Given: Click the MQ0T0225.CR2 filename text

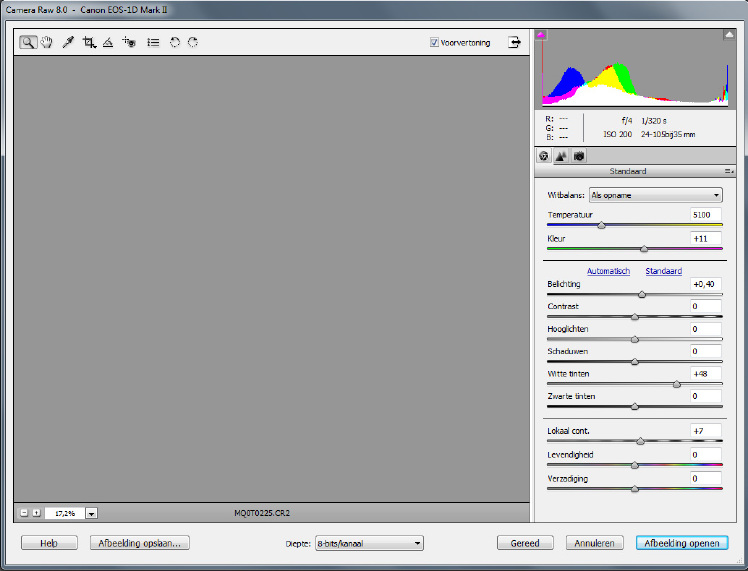Looking at the screenshot, I should [x=262, y=513].
